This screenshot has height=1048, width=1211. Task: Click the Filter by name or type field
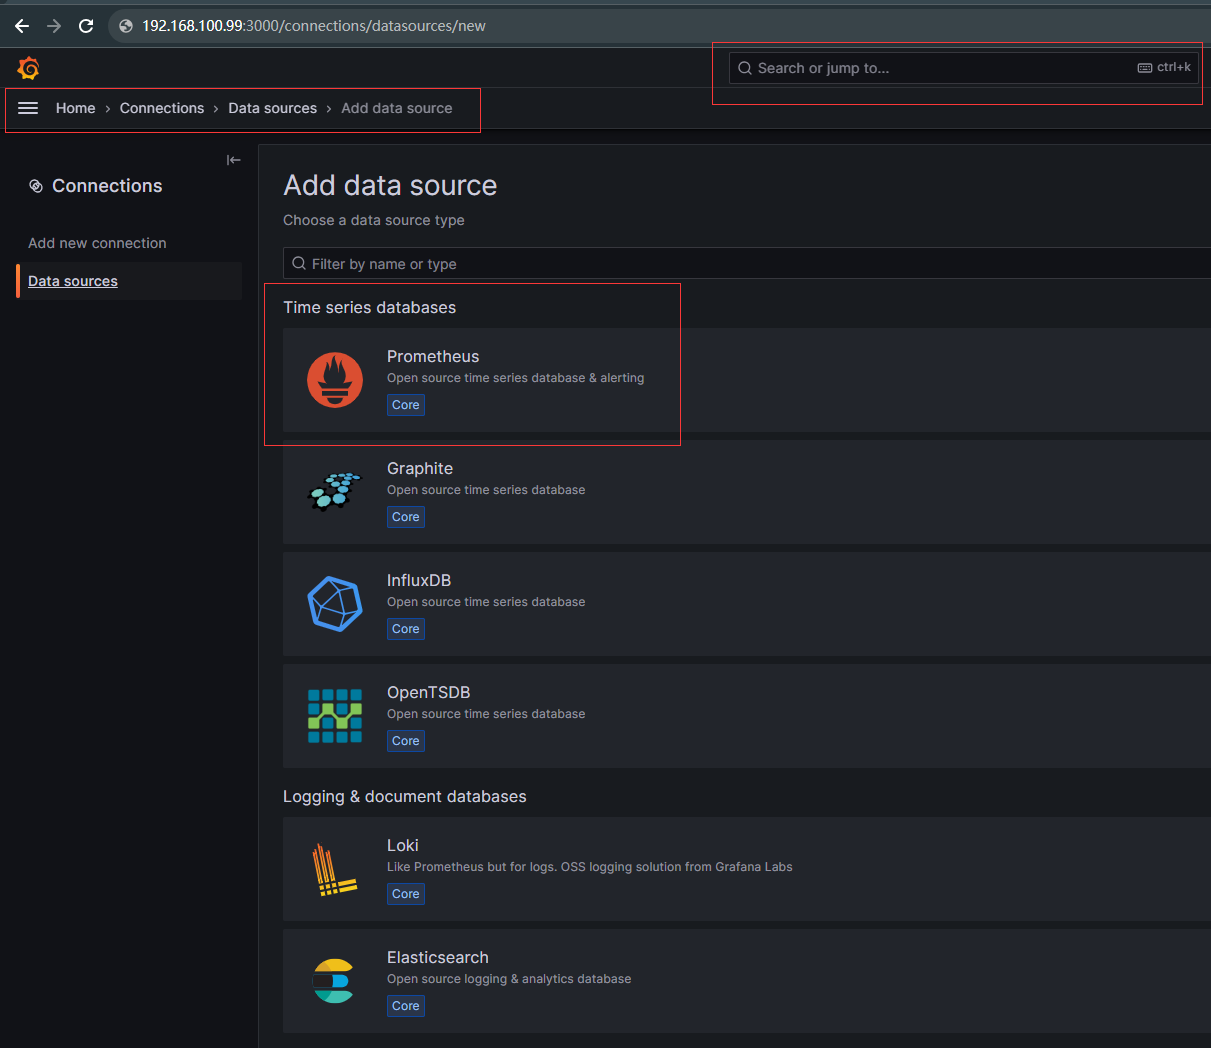(746, 263)
